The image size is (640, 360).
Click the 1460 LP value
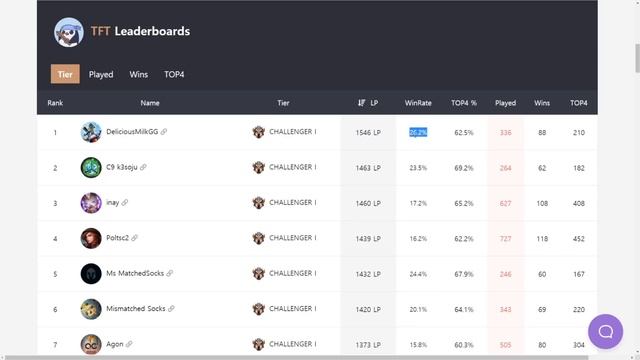click(368, 203)
